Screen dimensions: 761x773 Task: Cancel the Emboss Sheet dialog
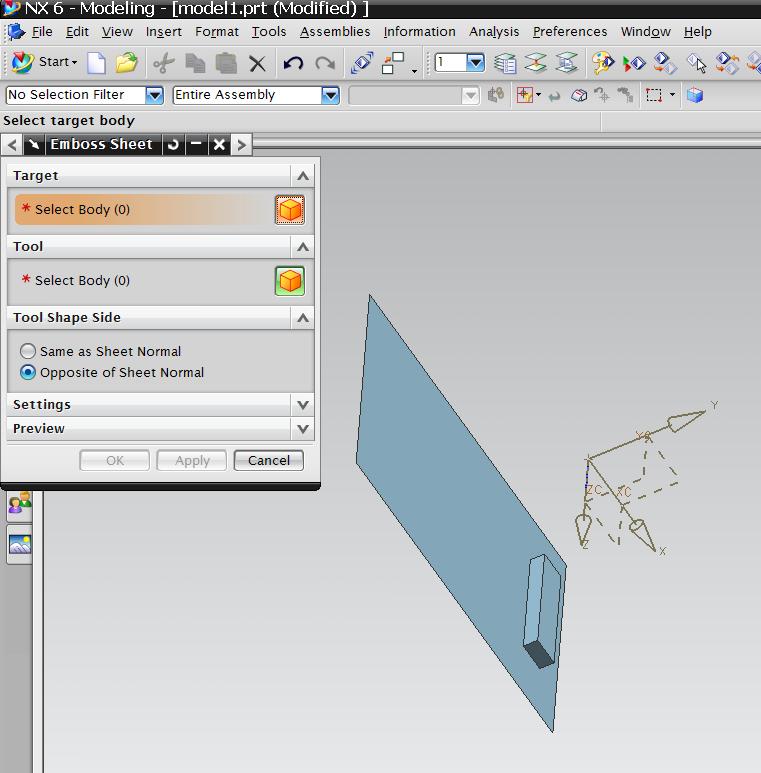pos(269,460)
